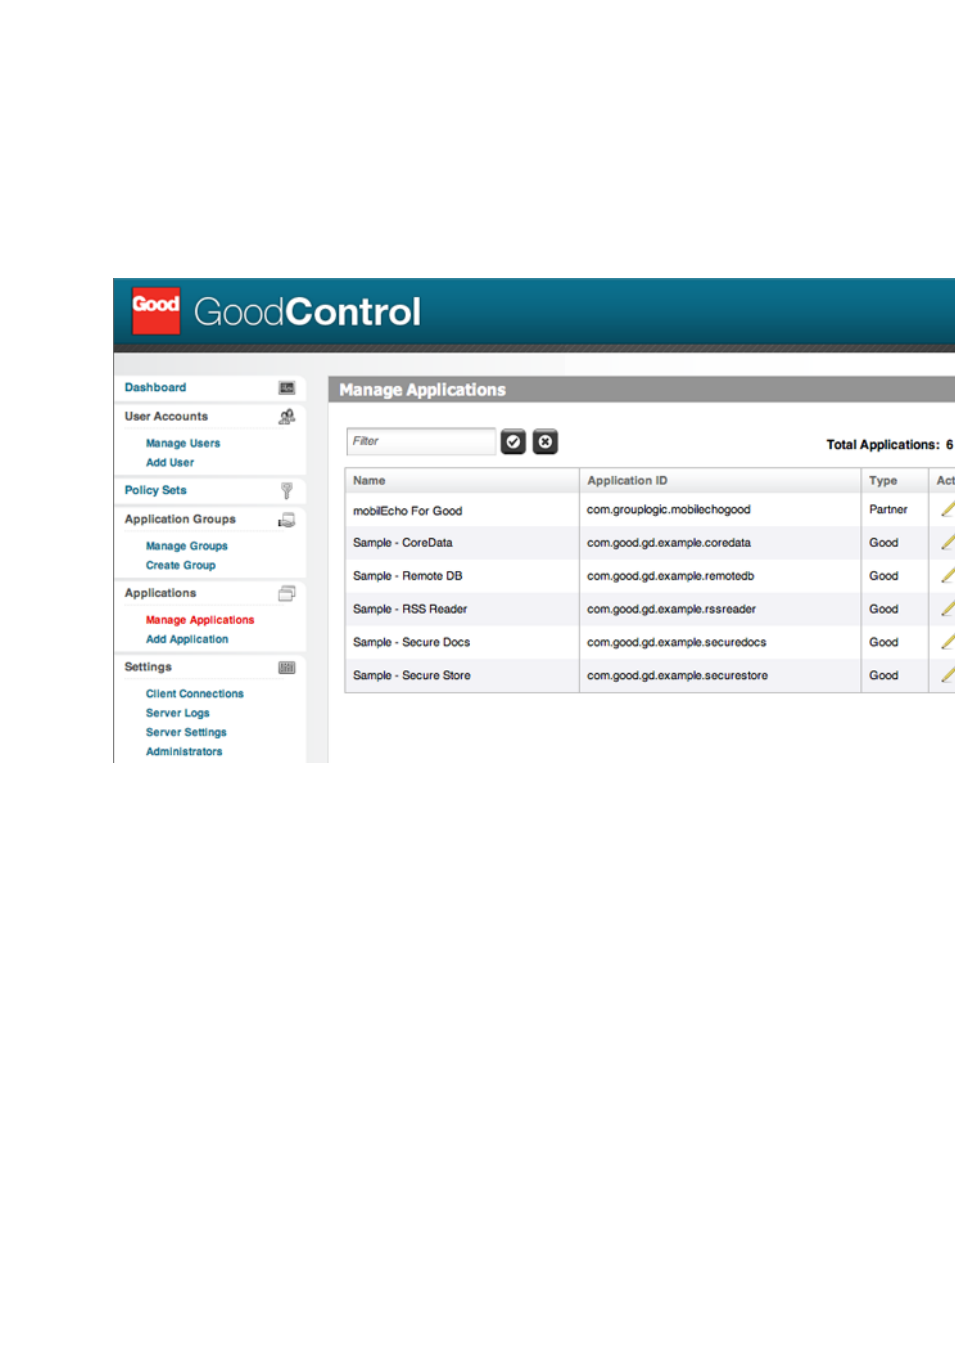Open Create Group link
The image size is (955, 1350).
click(181, 566)
